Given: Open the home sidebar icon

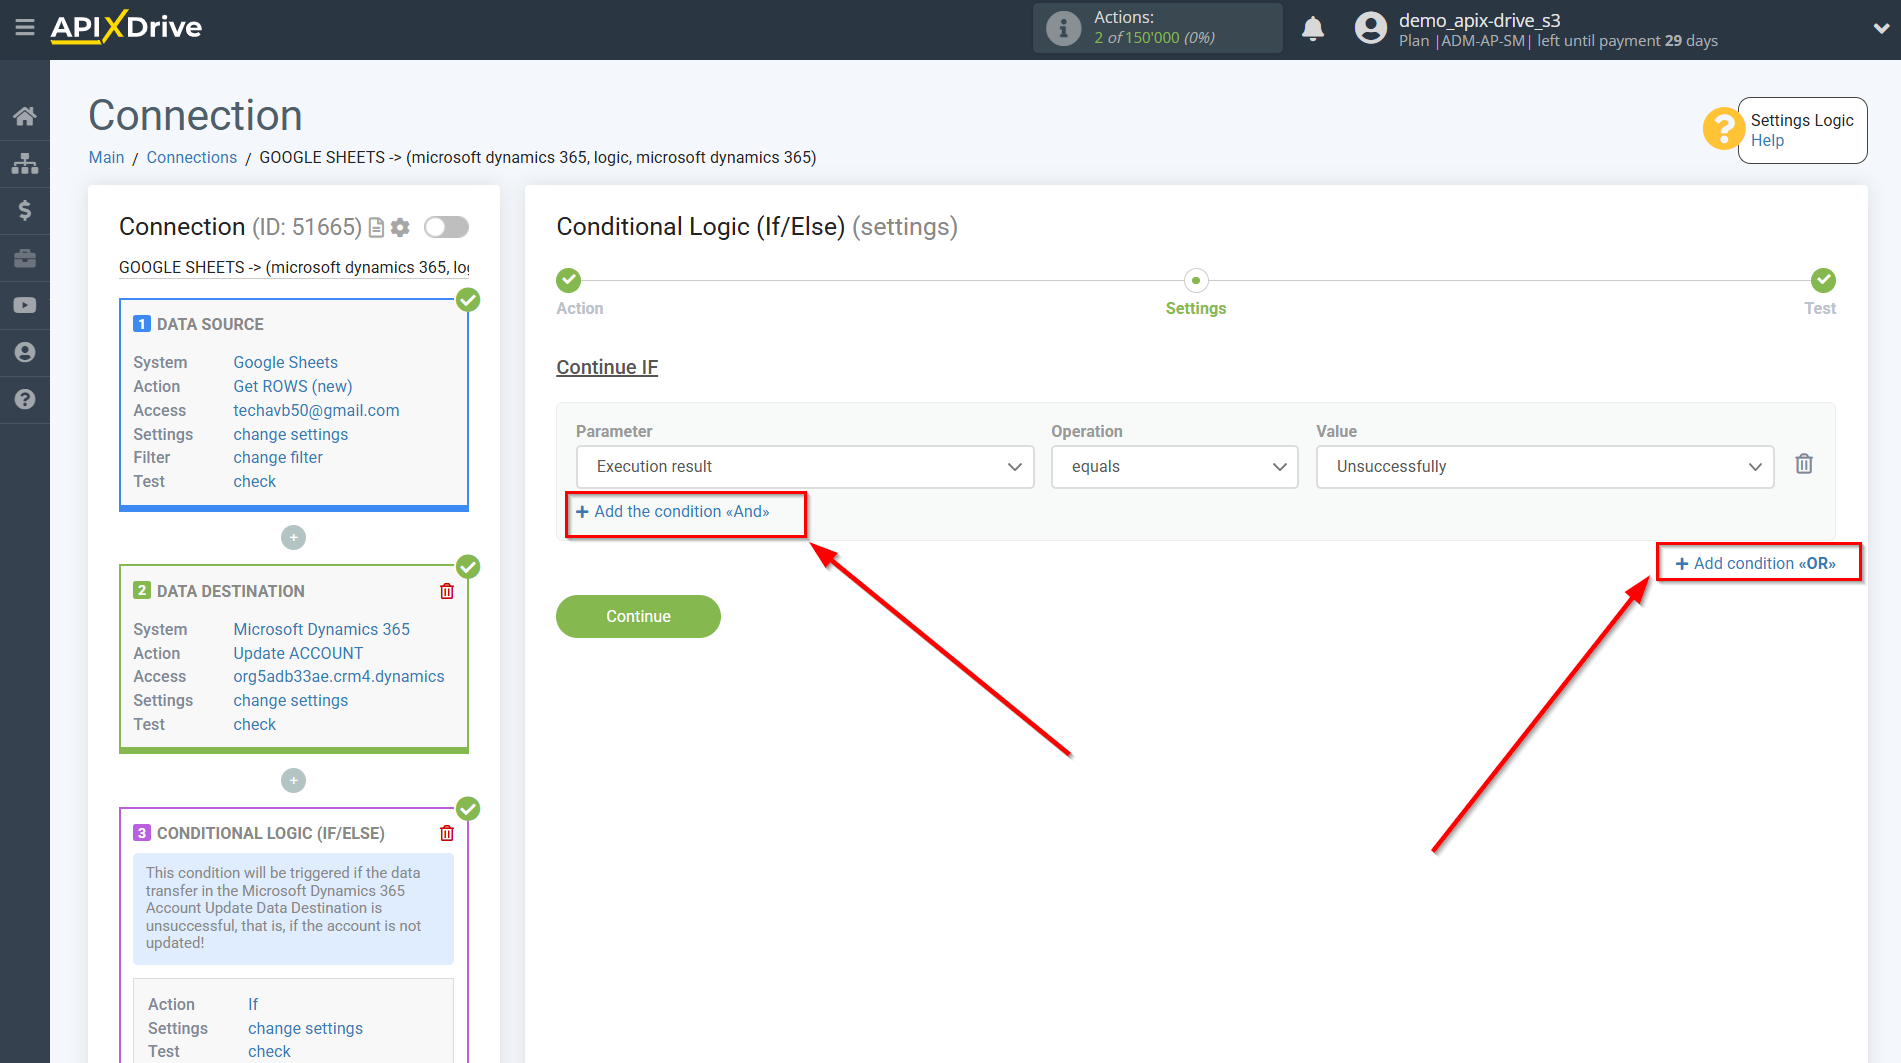Looking at the screenshot, I should [25, 116].
